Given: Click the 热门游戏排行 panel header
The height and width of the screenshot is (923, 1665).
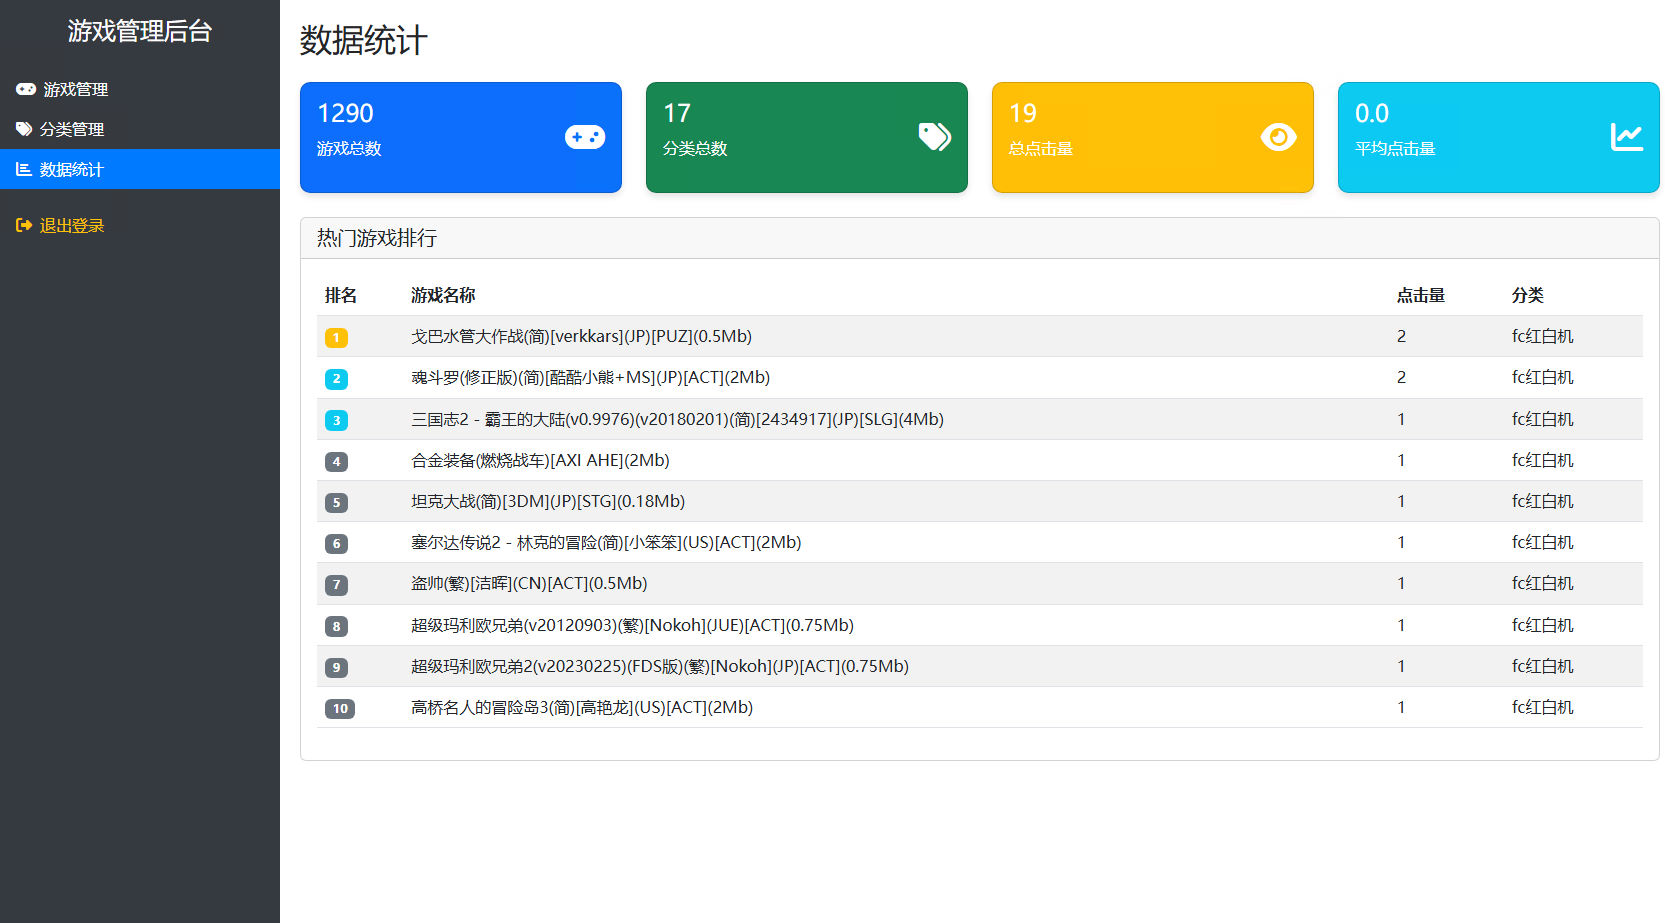Looking at the screenshot, I should 377,238.
